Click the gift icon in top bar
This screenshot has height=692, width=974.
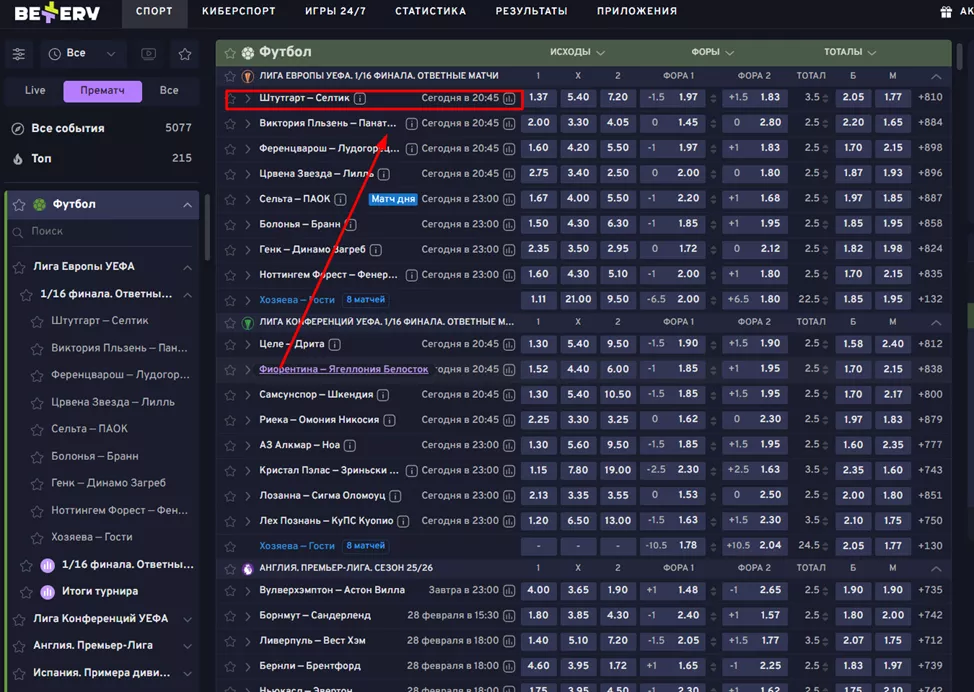point(946,12)
